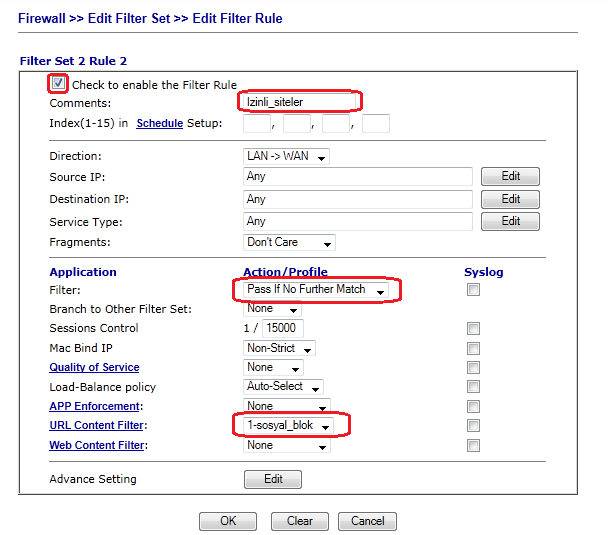Image resolution: width=608 pixels, height=535 pixels.
Task: Open the Mac Bind IP Non-Strict dropdown
Action: coord(280,348)
